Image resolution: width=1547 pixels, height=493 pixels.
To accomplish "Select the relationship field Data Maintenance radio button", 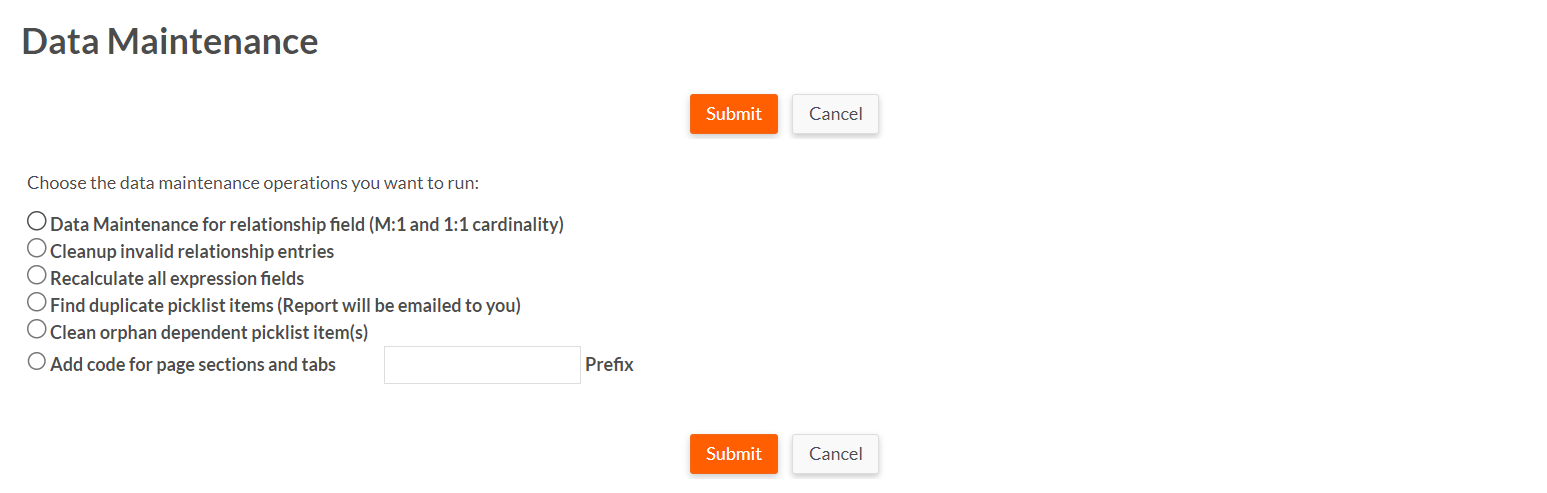I will (x=37, y=220).
